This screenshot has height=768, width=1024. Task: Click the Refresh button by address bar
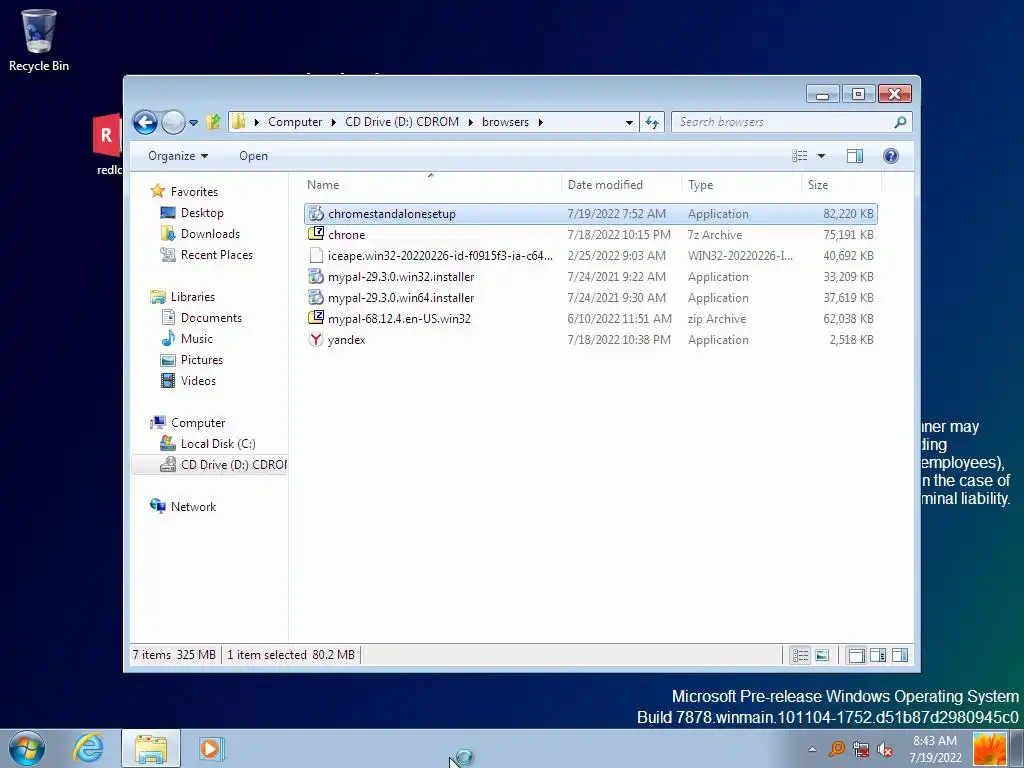click(652, 122)
